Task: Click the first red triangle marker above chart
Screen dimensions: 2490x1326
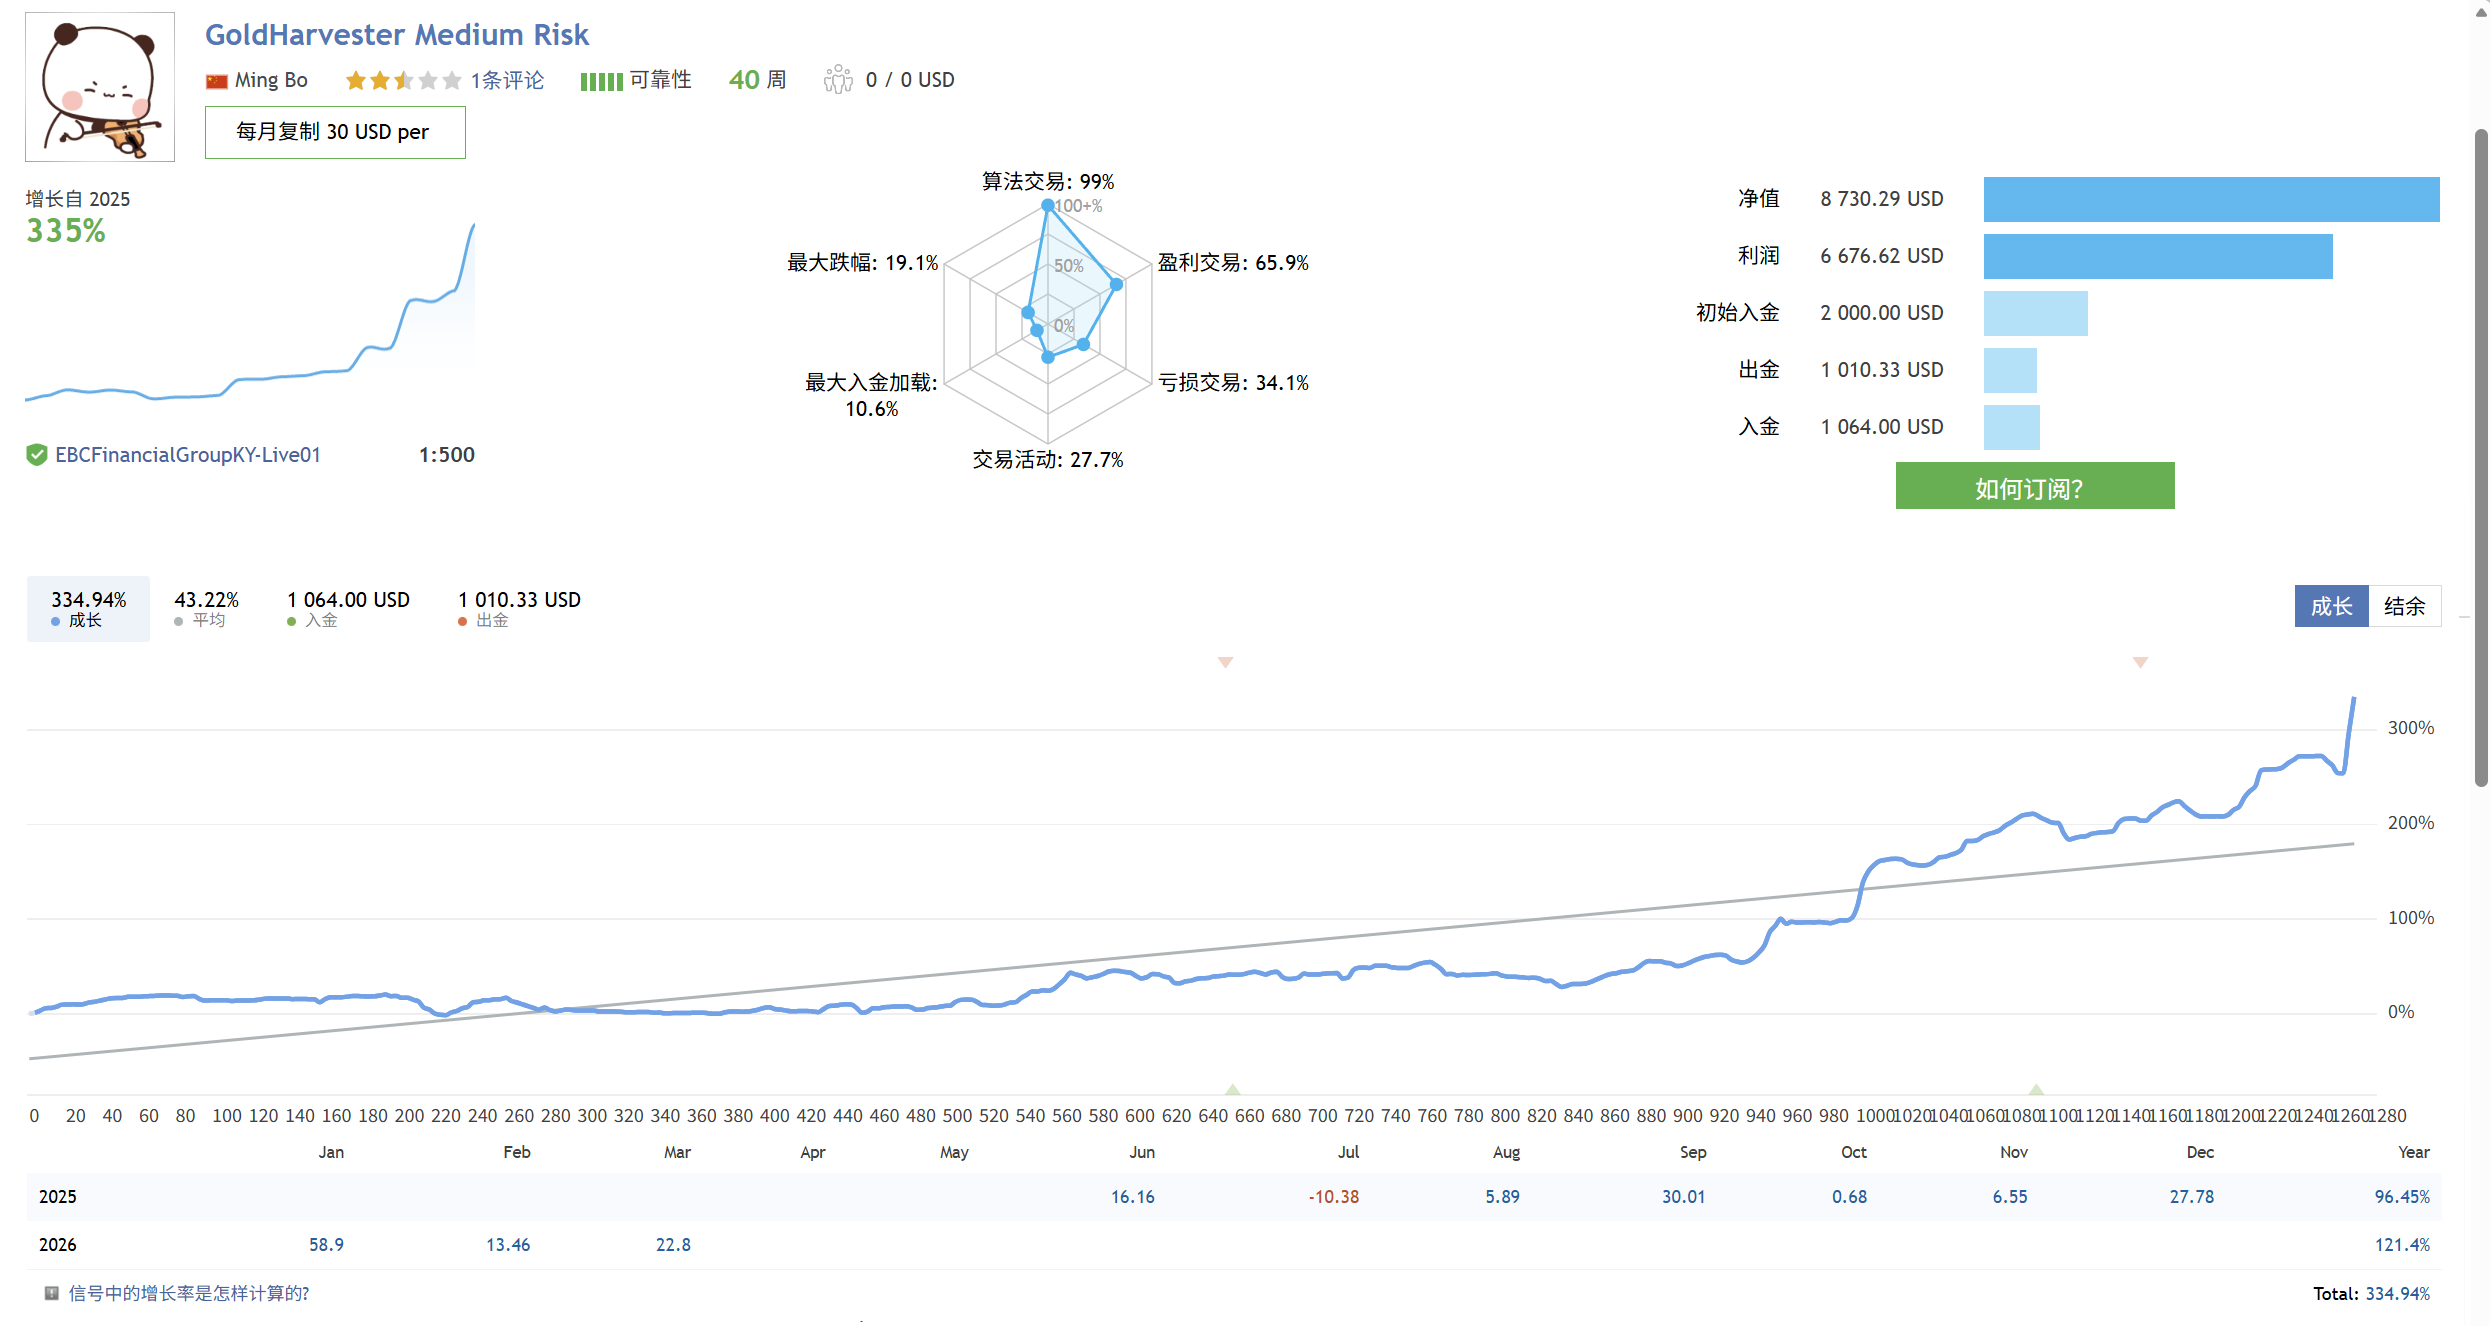Action: click(1225, 662)
